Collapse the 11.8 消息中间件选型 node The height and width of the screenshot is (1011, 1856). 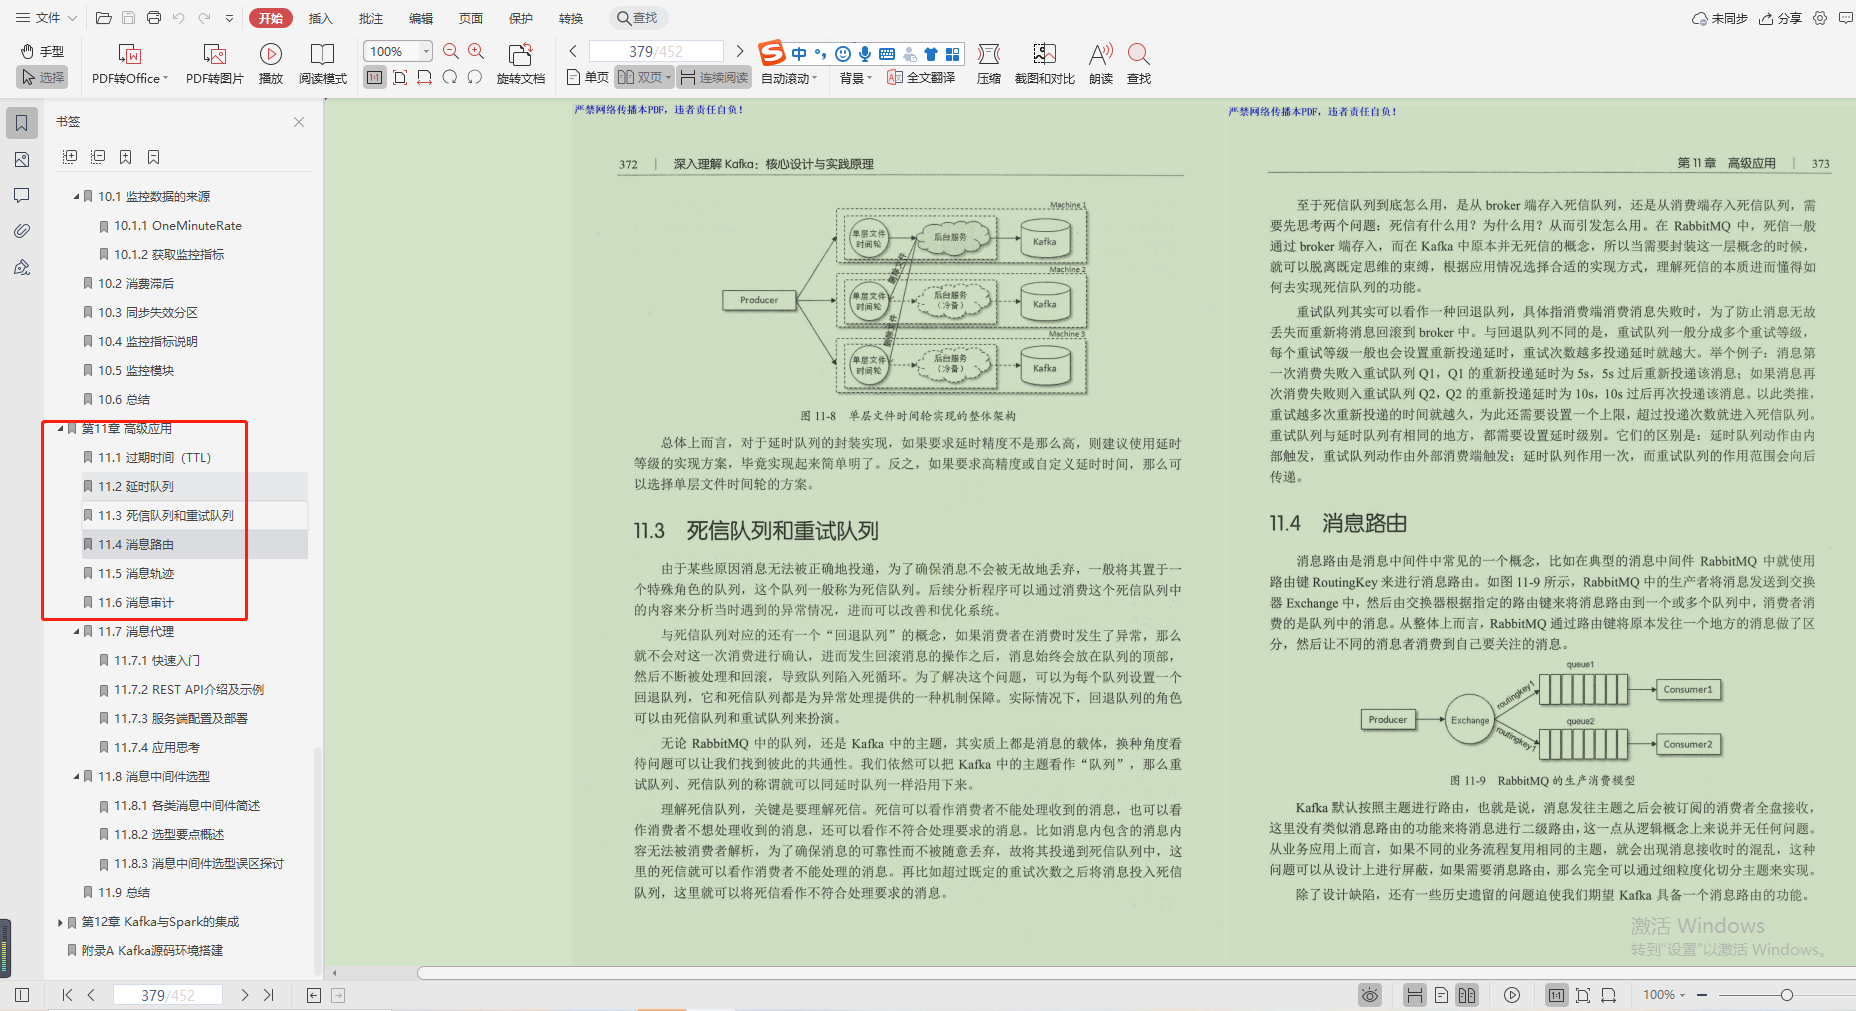pyautogui.click(x=76, y=776)
